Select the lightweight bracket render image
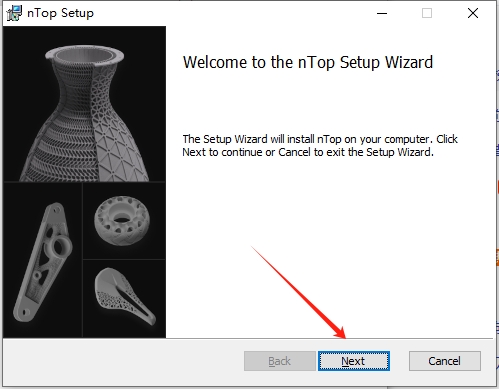Image resolution: width=499 pixels, height=389 pixels. [42, 260]
